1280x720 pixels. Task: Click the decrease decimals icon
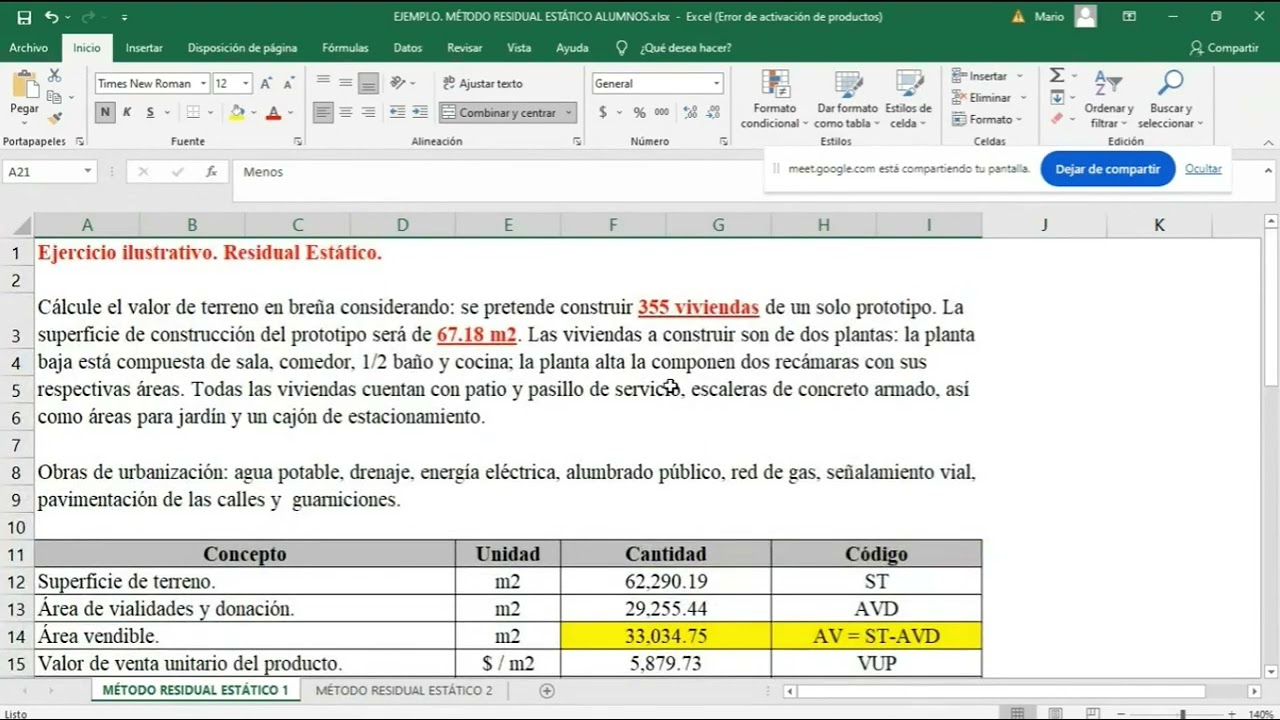(714, 113)
